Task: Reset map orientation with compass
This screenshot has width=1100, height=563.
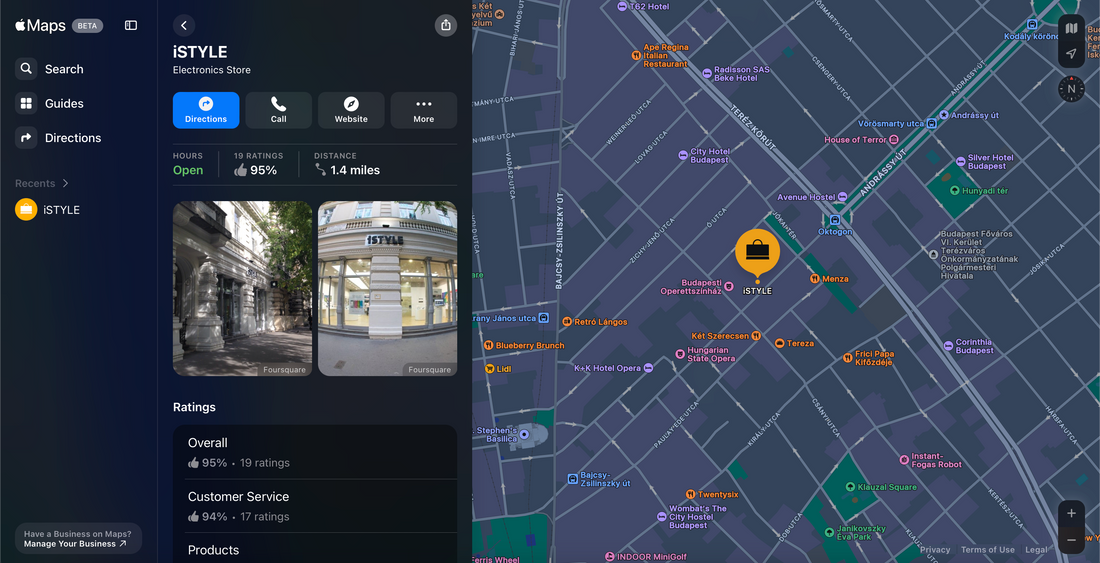Action: 1071,89
